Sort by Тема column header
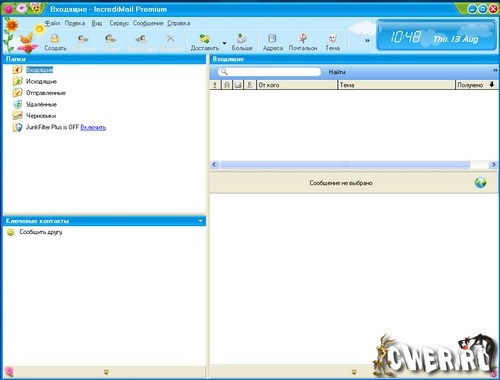Viewport: 500px width, 380px height. tap(396, 85)
